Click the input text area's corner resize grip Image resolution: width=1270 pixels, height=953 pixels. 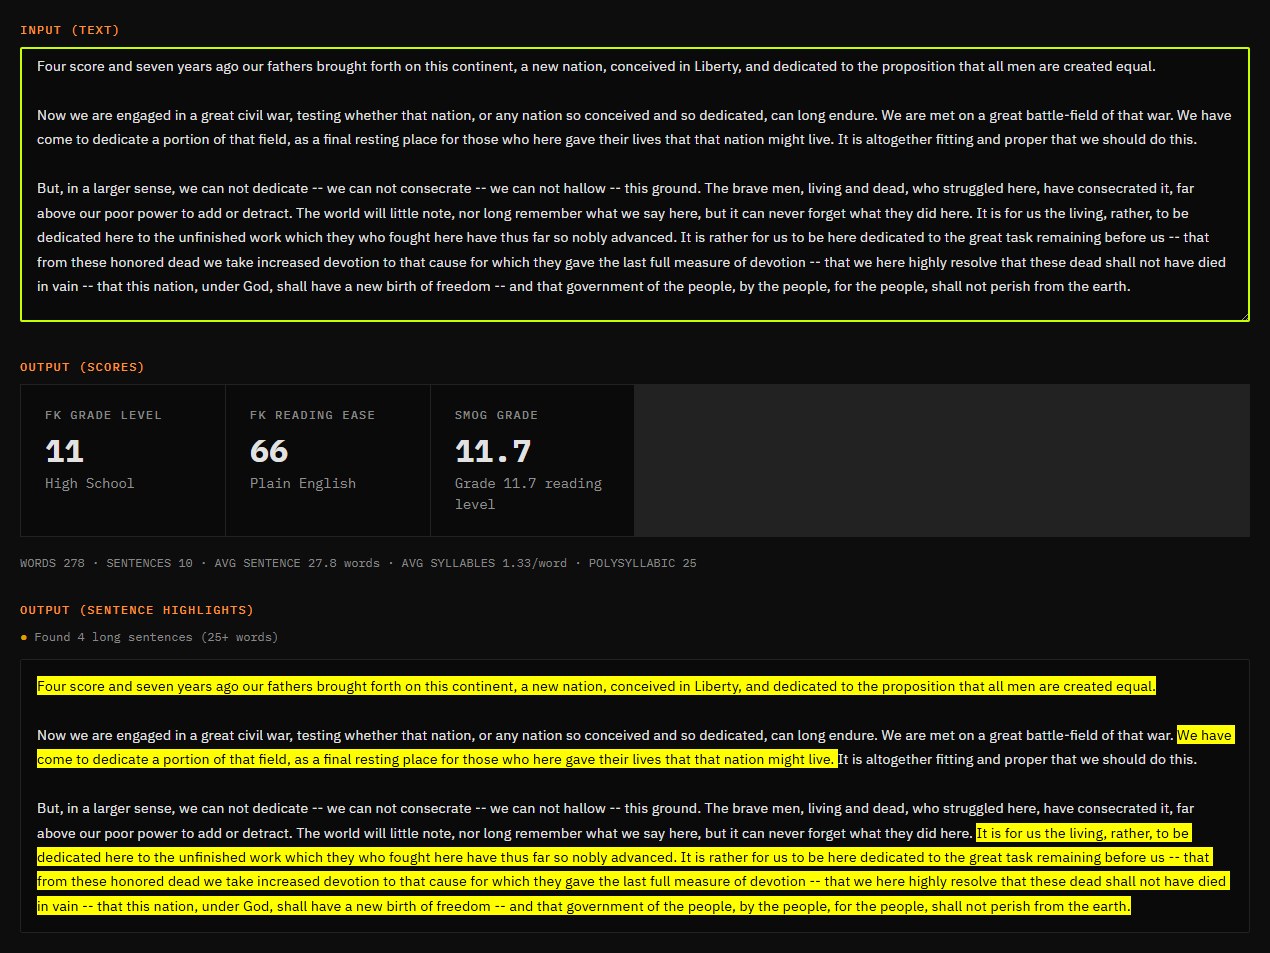coord(1243,315)
